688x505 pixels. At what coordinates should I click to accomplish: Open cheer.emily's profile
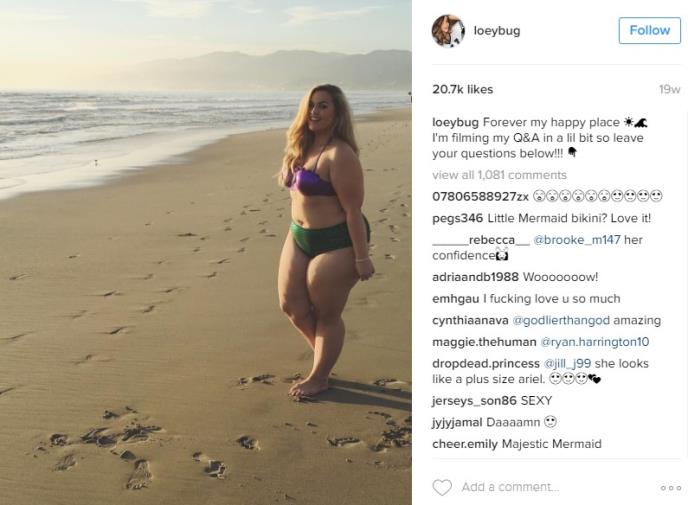(x=465, y=444)
